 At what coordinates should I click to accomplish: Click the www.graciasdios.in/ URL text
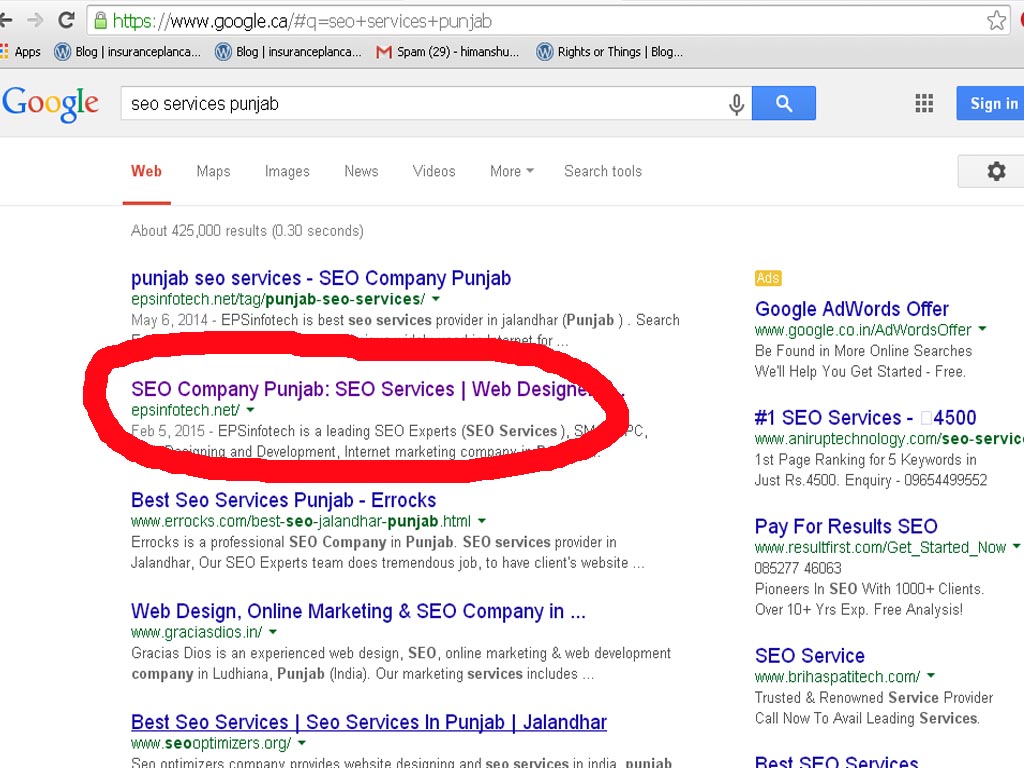click(197, 632)
